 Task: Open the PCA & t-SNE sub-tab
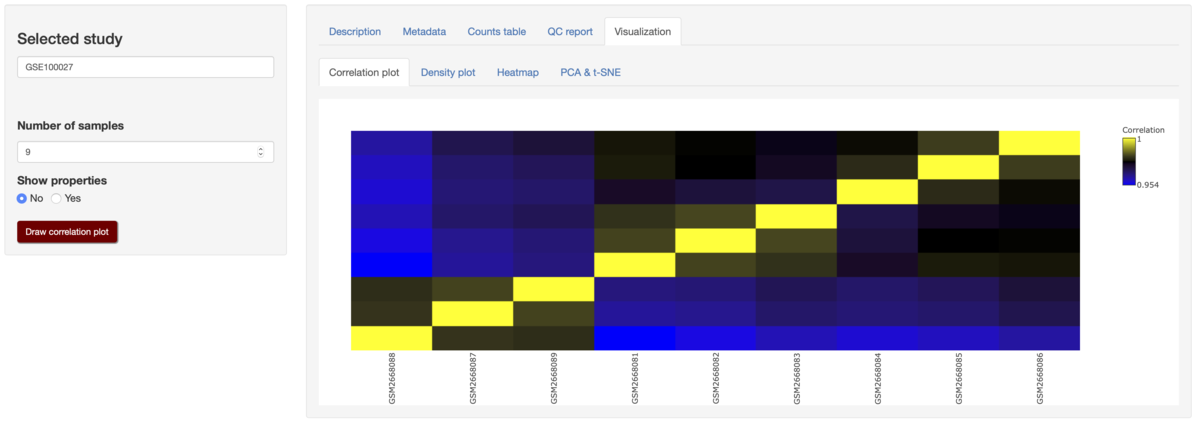coord(590,72)
